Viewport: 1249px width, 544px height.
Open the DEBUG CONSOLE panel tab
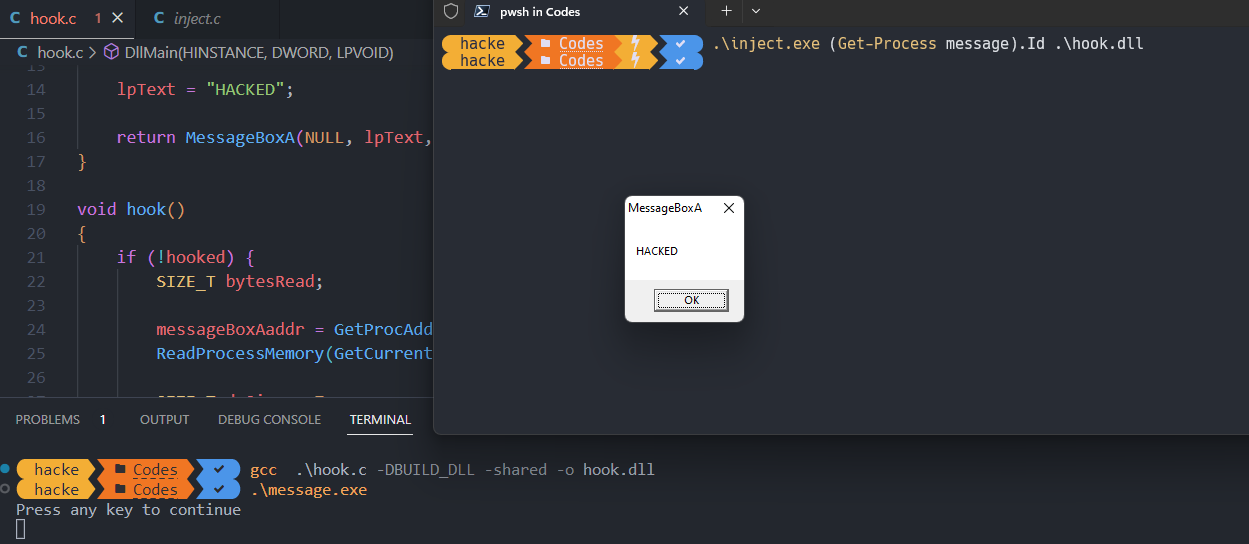270,419
